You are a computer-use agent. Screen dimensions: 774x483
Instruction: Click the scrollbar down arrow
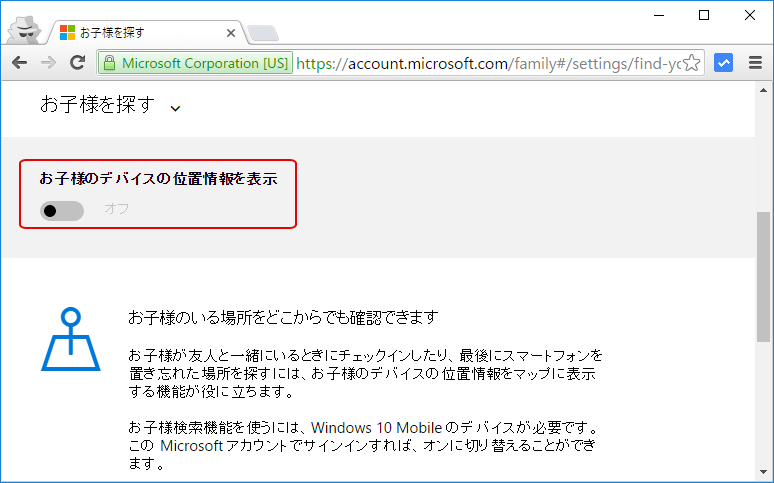(763, 472)
